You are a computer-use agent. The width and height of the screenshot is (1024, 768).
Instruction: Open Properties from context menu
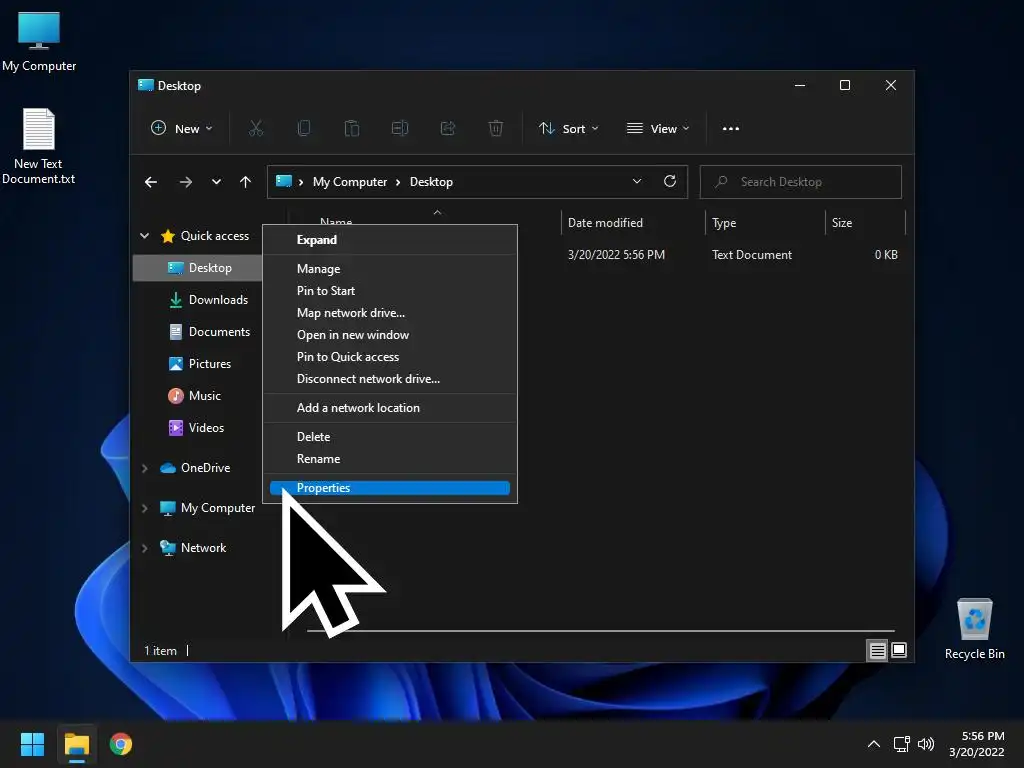tap(390, 488)
